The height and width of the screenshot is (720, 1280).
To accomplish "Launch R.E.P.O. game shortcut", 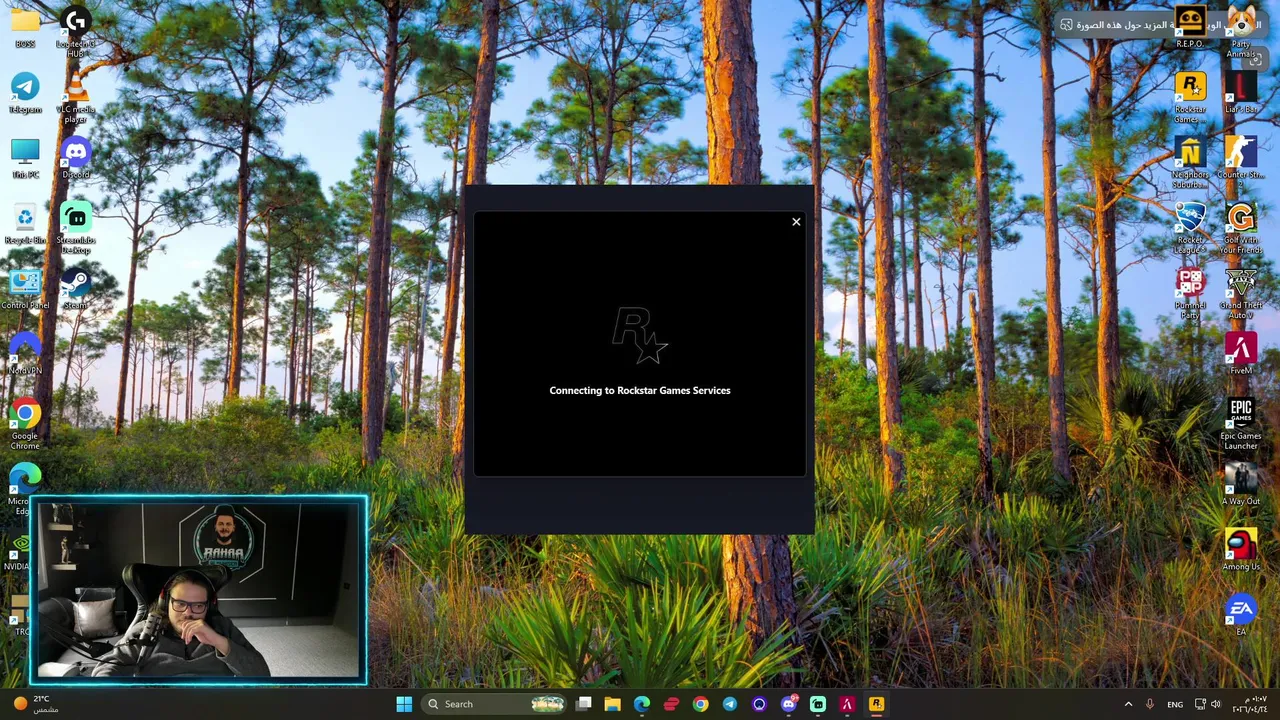I will click(x=1190, y=27).
